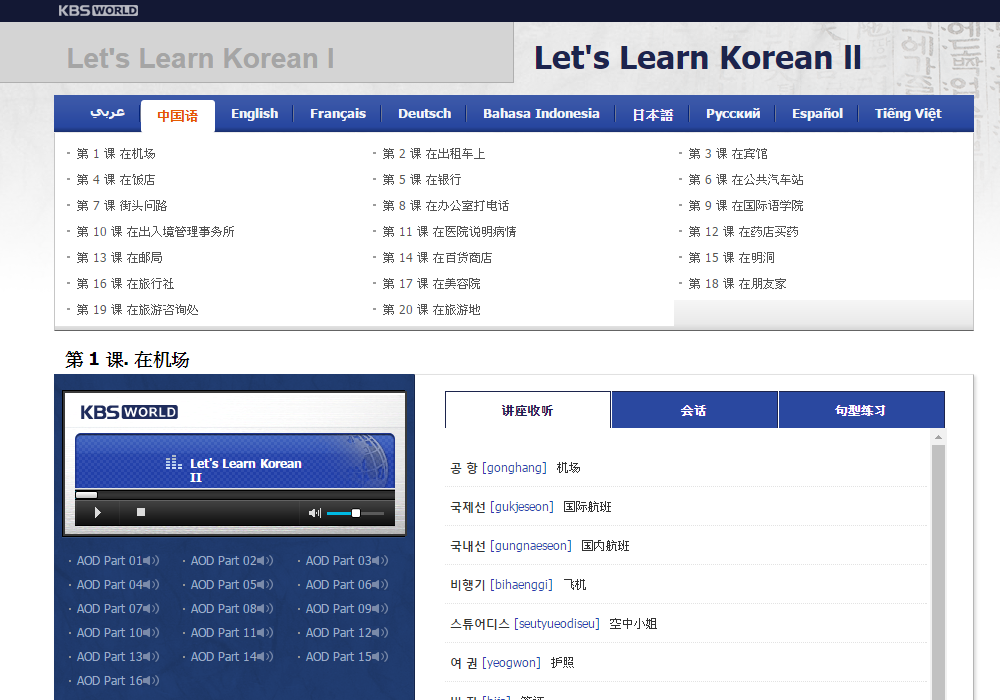The width and height of the screenshot is (1000, 700).
Task: Switch to the 会话 tab
Action: (695, 410)
